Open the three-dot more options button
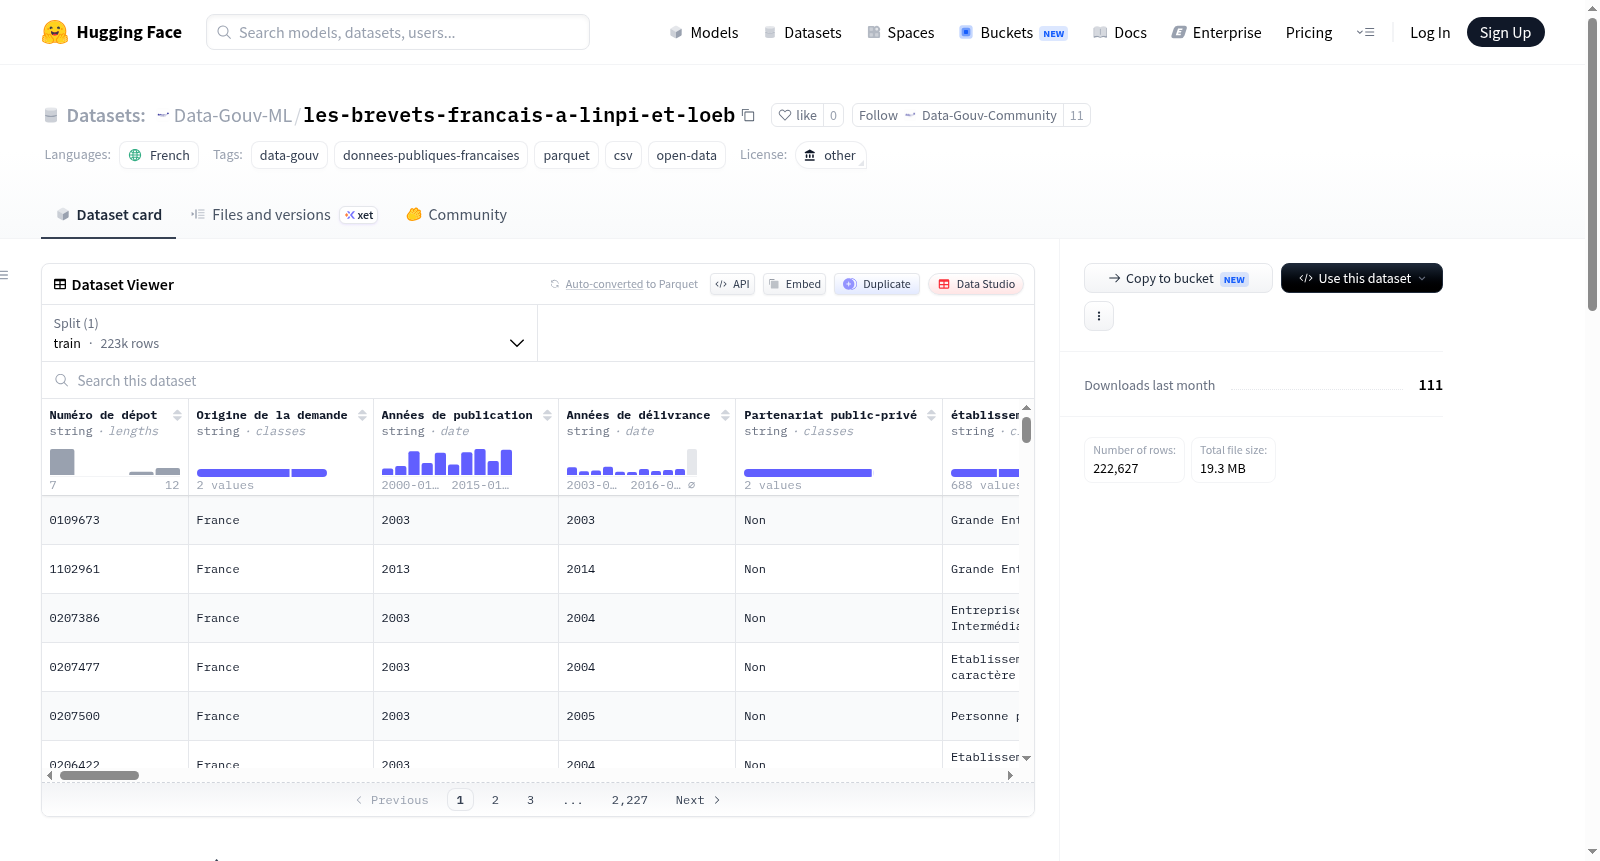This screenshot has width=1600, height=861. tap(1099, 316)
